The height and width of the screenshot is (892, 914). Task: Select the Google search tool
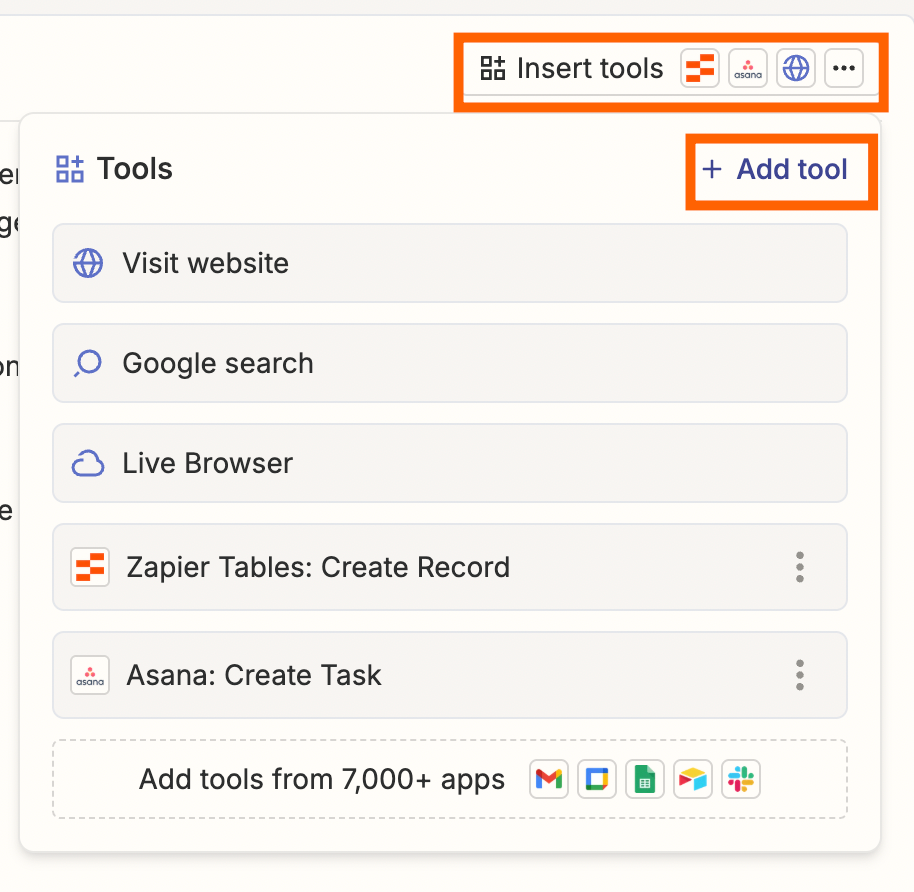[x=449, y=363]
